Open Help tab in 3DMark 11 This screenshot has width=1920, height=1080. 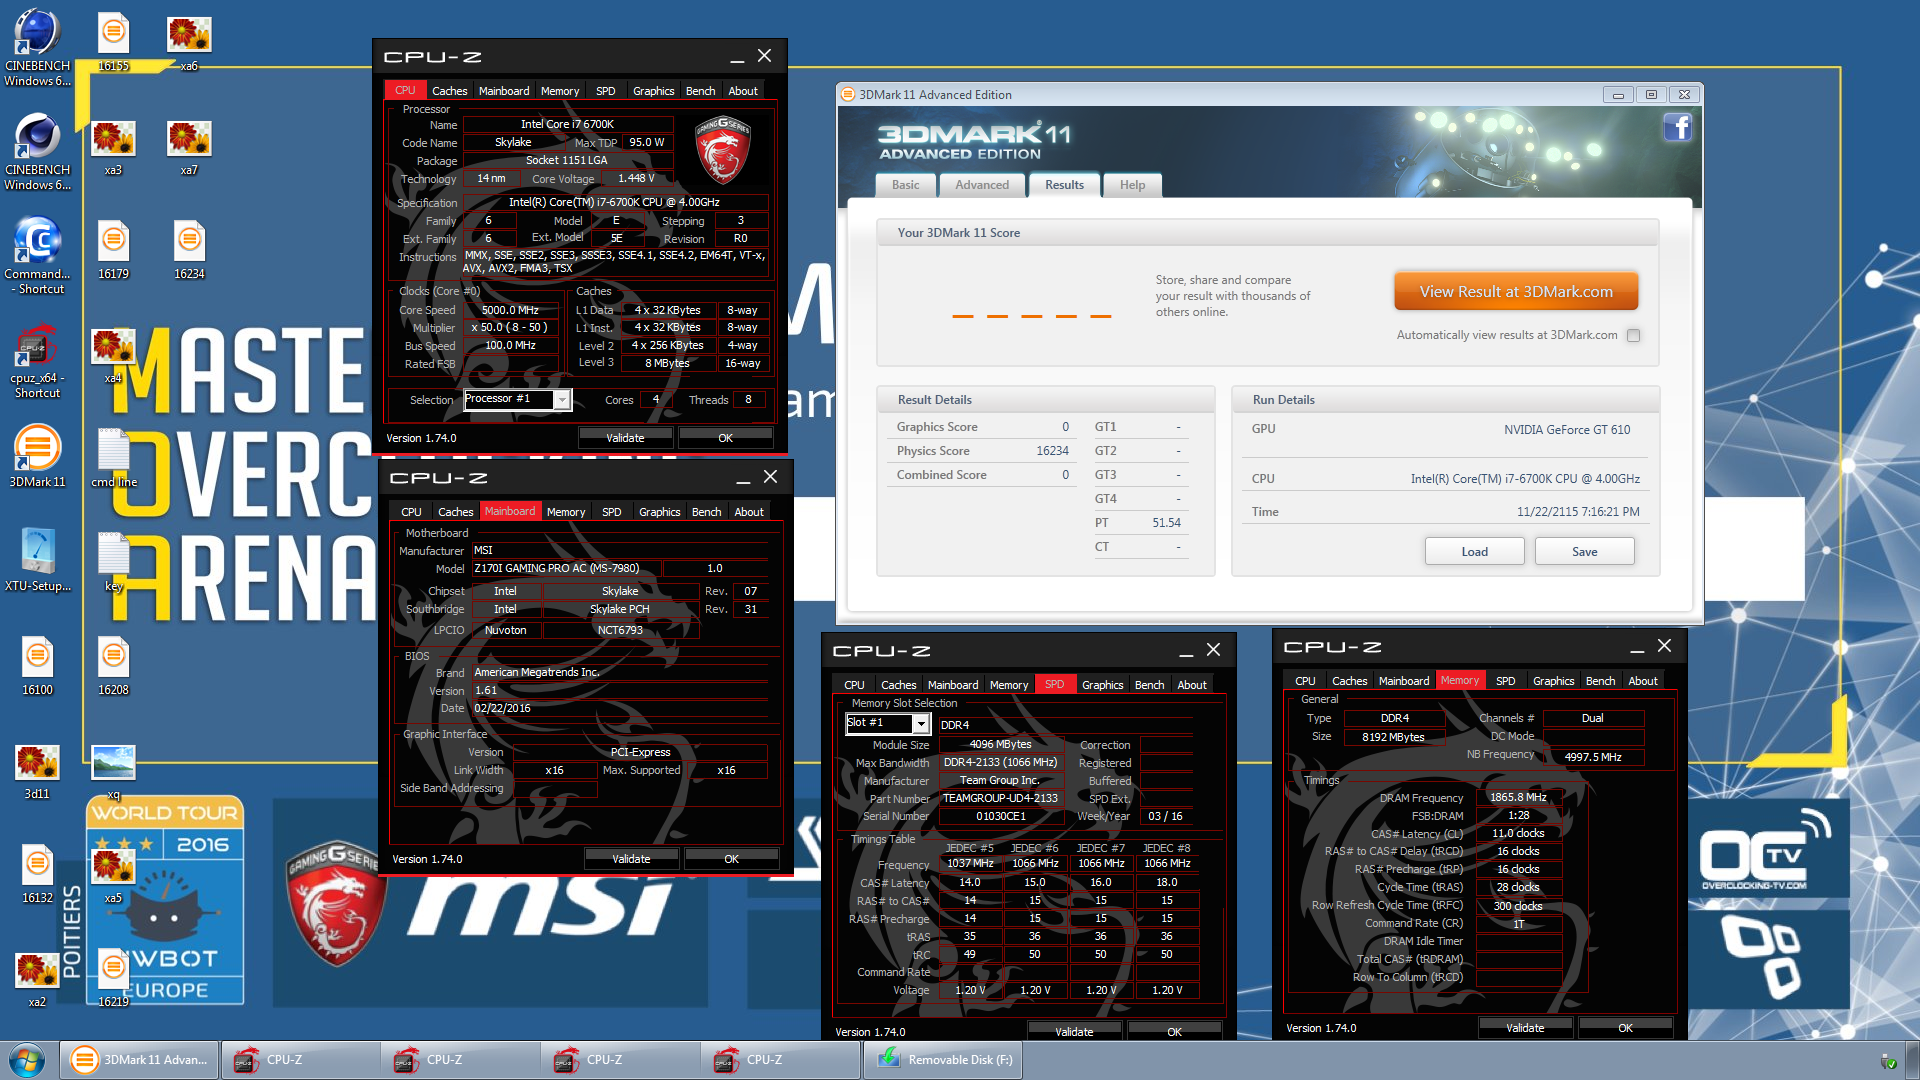[x=1132, y=185]
